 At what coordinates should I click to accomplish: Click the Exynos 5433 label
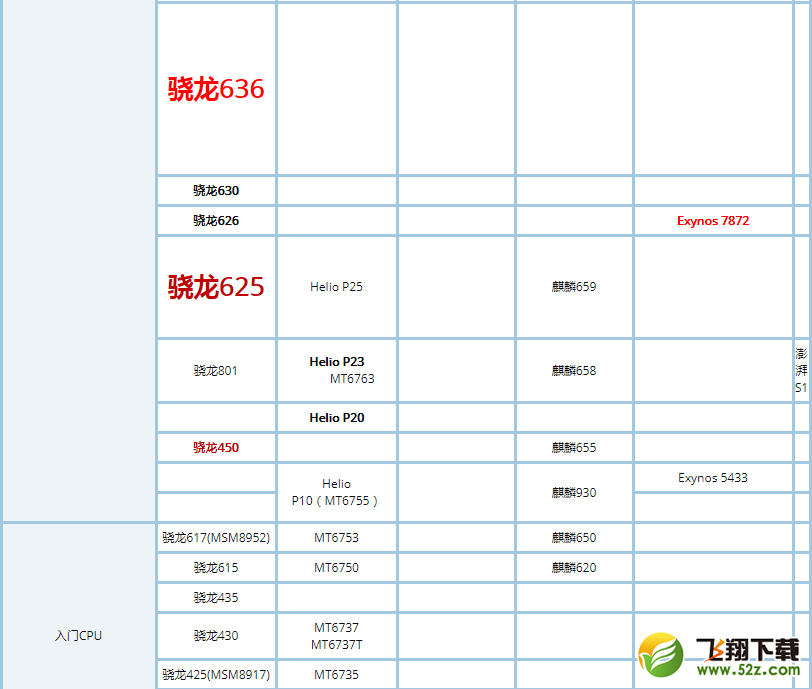pyautogui.click(x=712, y=477)
